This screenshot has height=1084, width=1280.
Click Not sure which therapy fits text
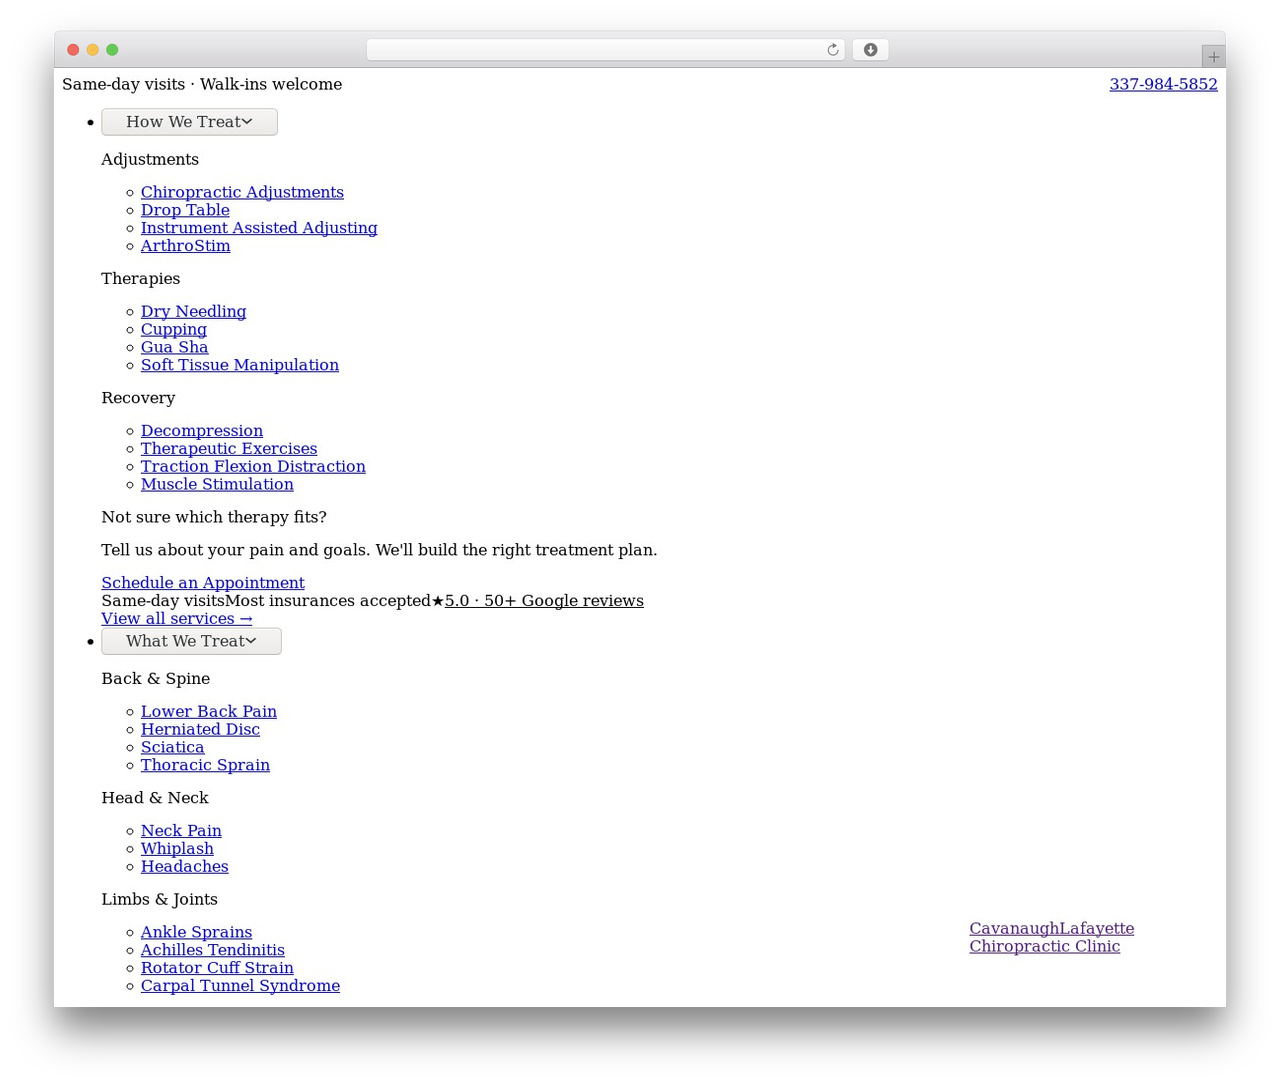point(214,518)
